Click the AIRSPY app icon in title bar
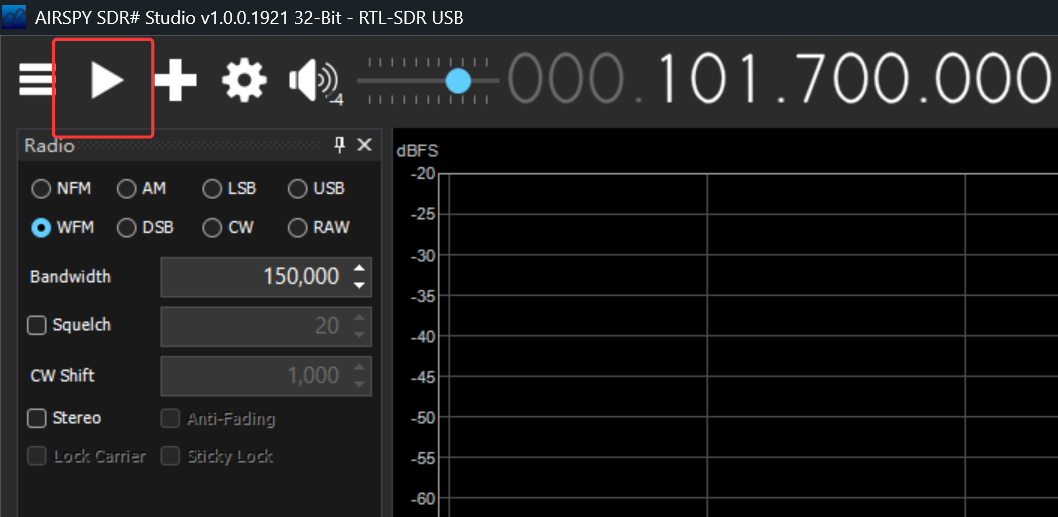1058x517 pixels. 14,18
